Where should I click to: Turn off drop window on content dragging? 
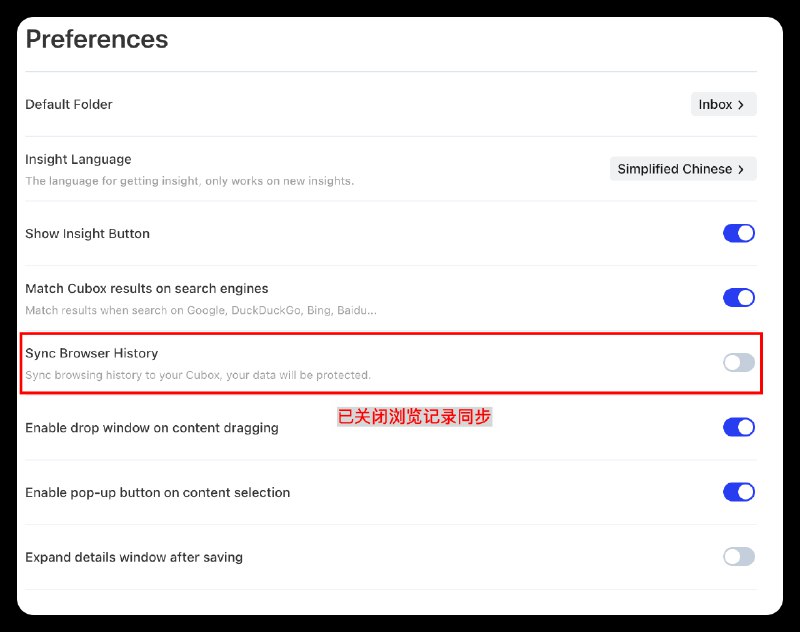(x=738, y=427)
